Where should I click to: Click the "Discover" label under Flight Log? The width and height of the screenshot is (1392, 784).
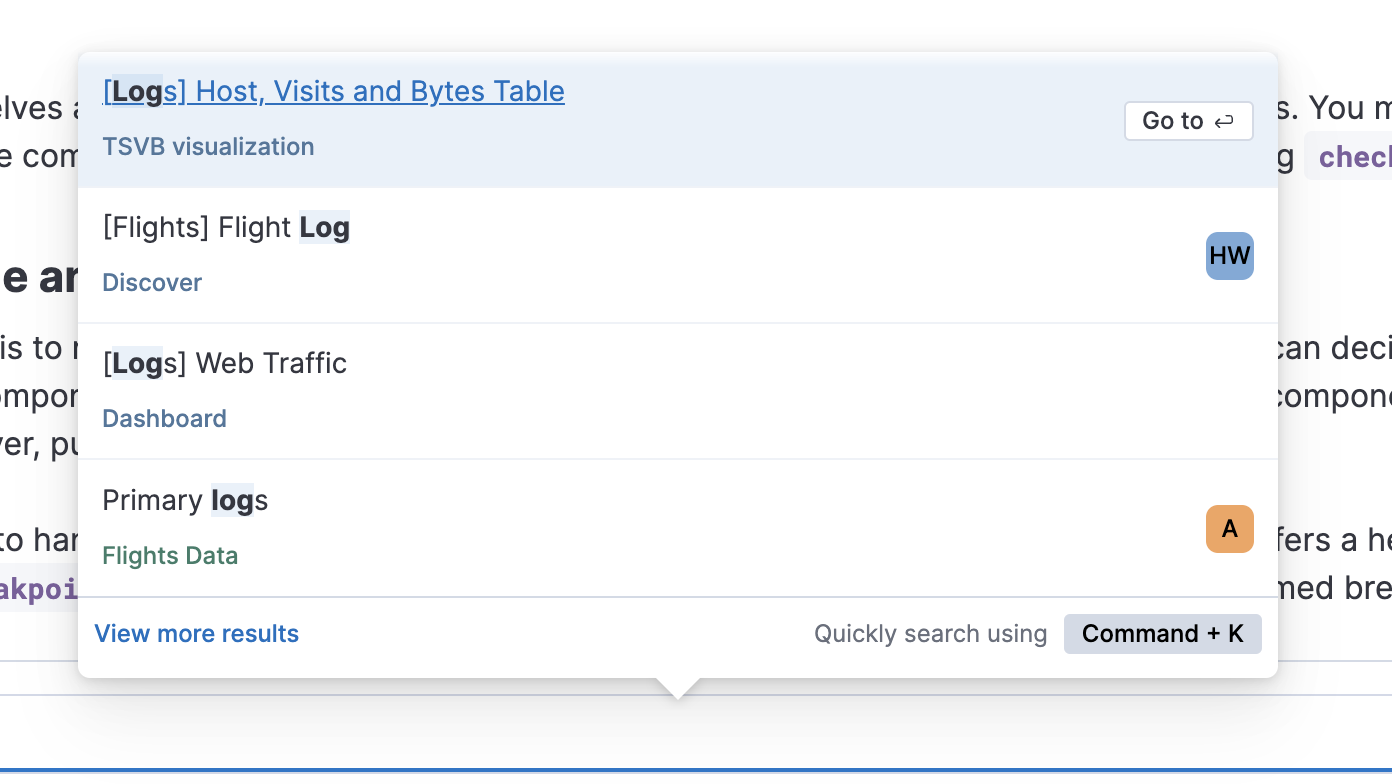pyautogui.click(x=152, y=283)
